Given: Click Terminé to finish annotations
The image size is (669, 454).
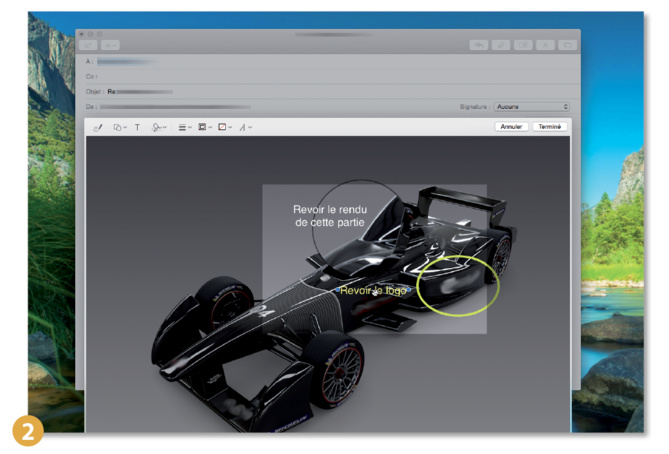Looking at the screenshot, I should pos(549,127).
